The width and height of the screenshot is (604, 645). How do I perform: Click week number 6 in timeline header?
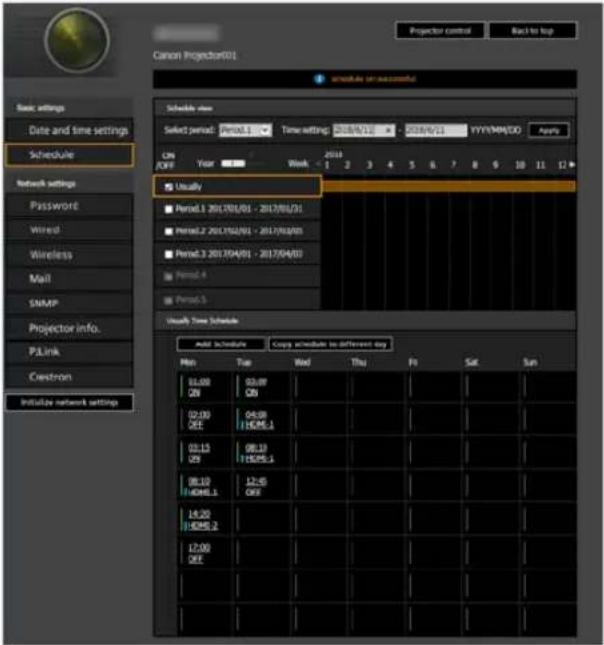click(x=432, y=165)
